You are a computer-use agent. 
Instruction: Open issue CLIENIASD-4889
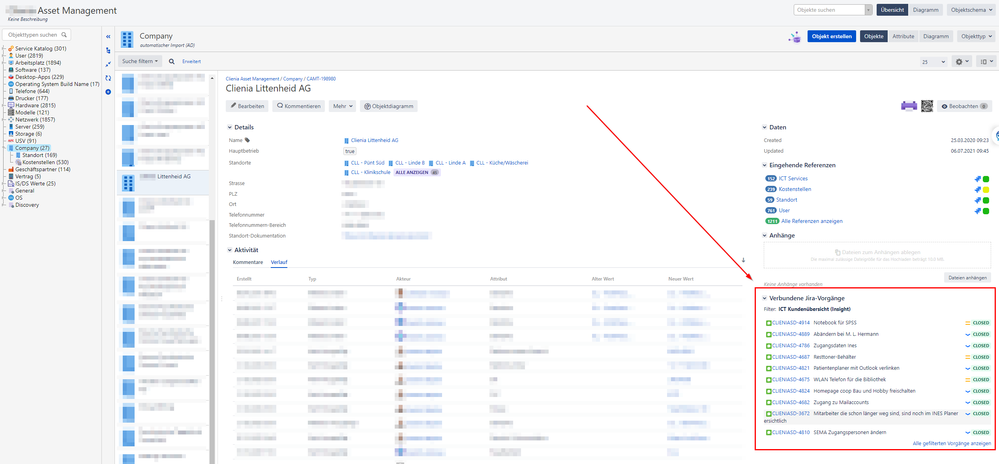click(x=790, y=334)
